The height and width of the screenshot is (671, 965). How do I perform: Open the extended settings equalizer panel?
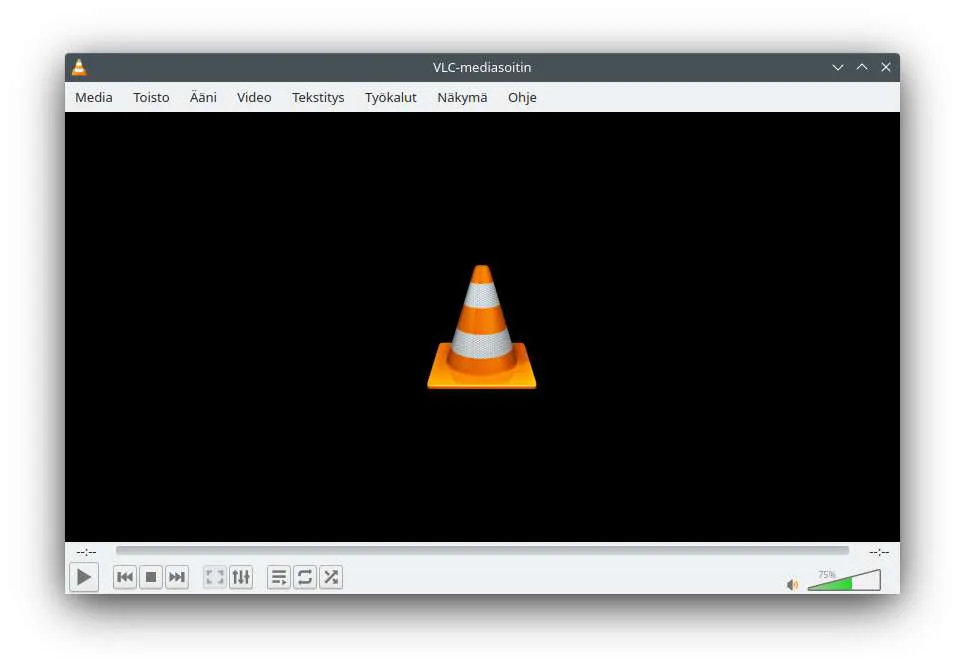tap(241, 577)
